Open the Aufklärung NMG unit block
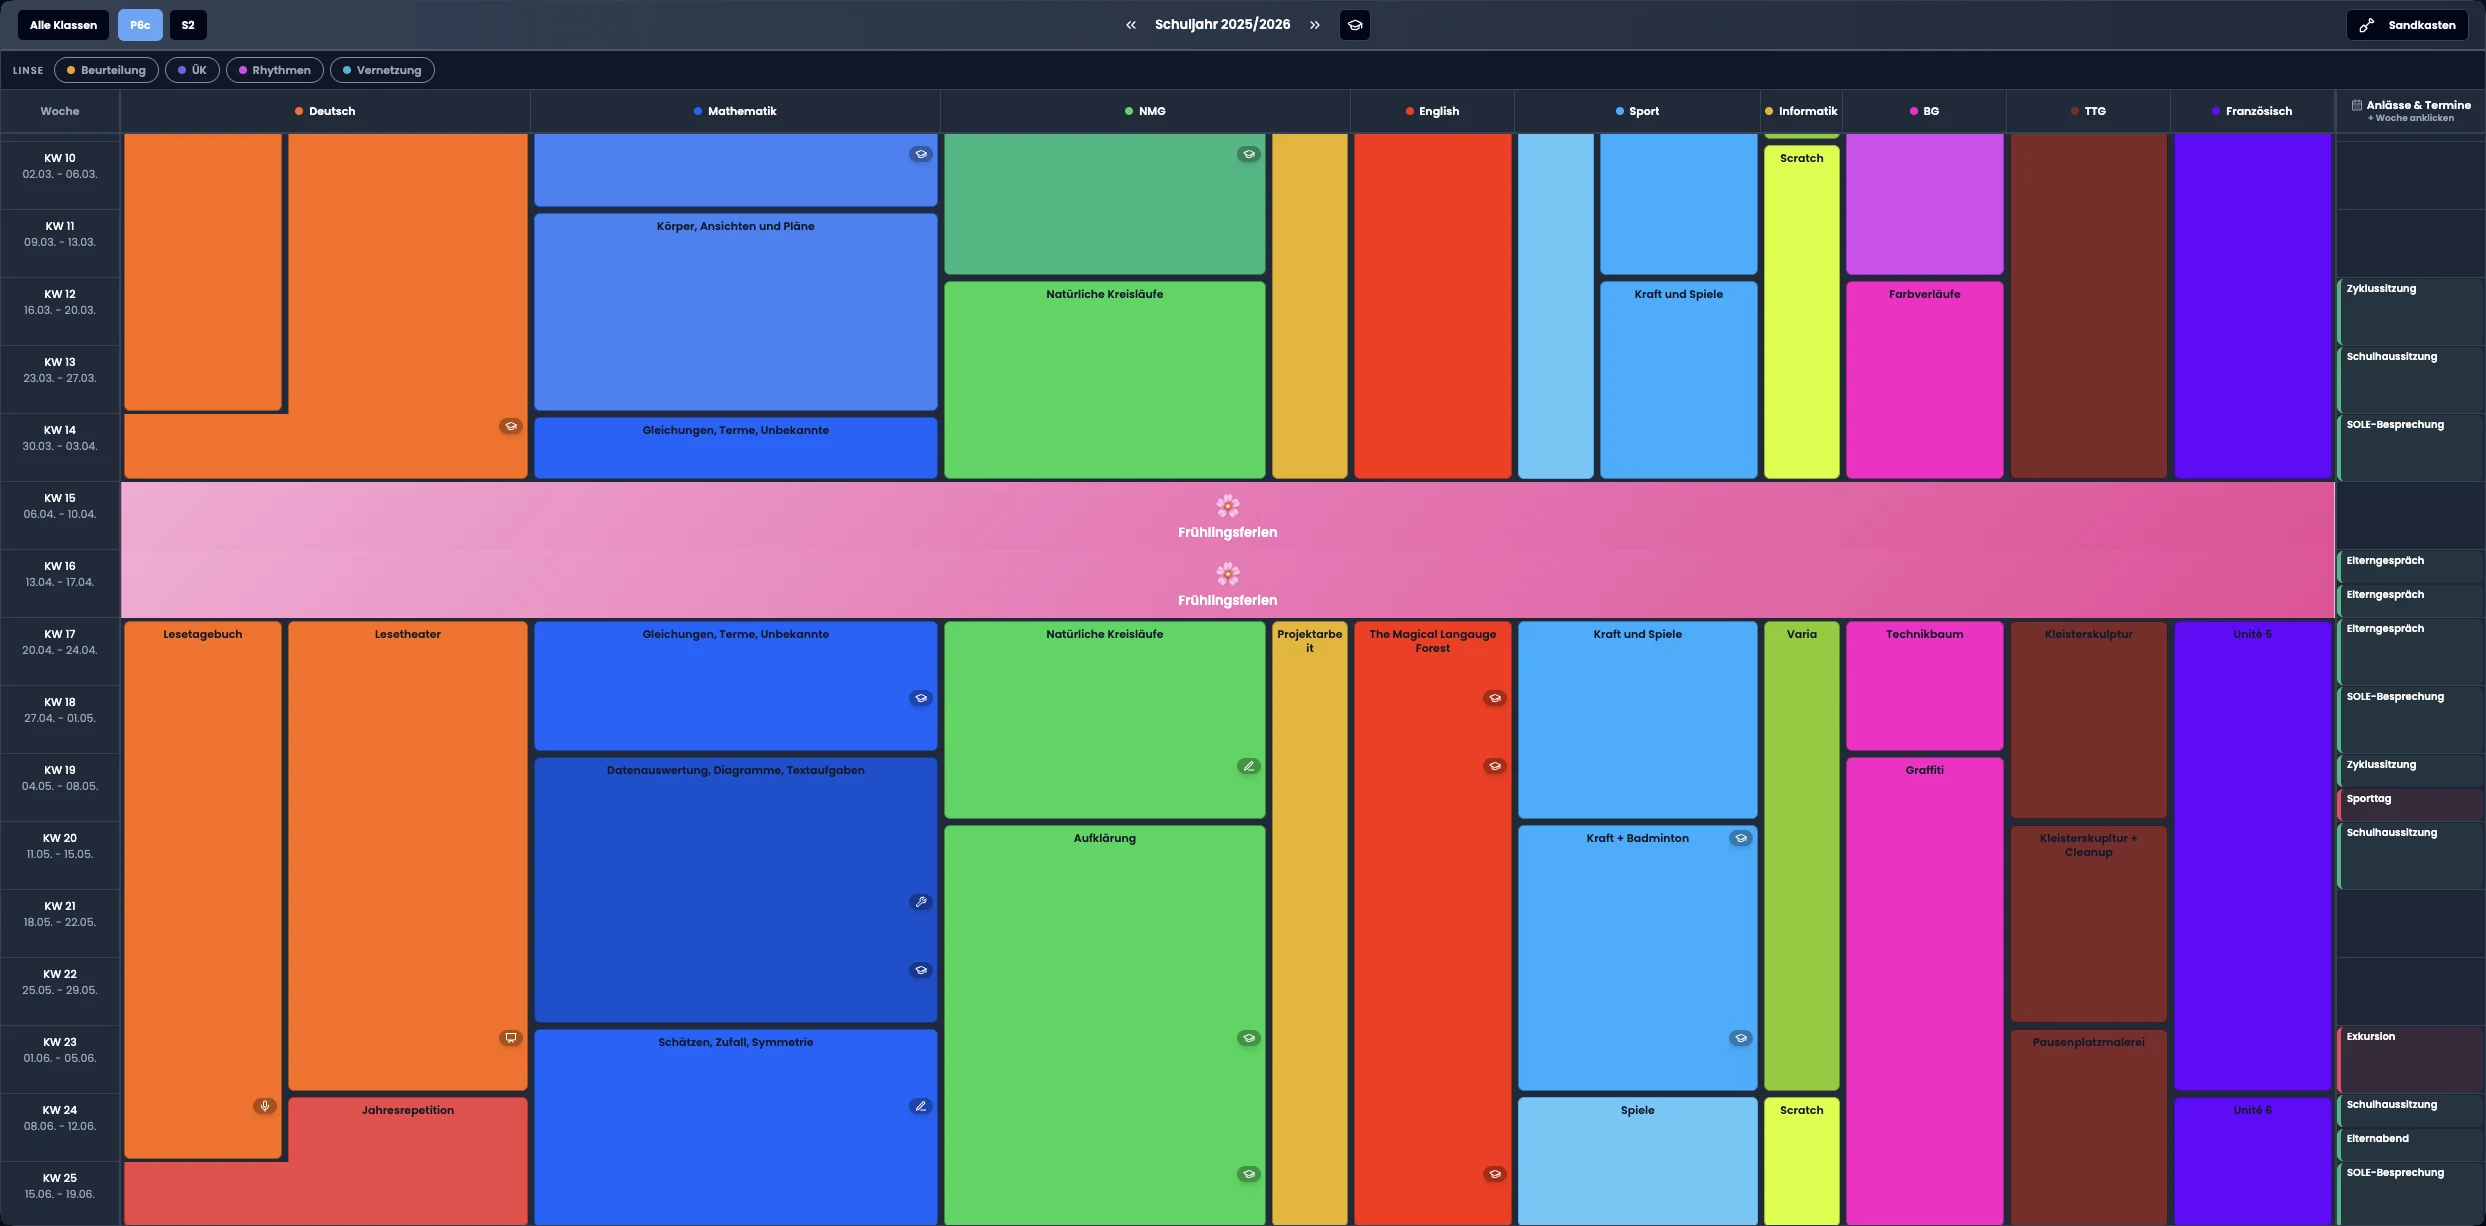This screenshot has width=2486, height=1226. coord(1105,1024)
